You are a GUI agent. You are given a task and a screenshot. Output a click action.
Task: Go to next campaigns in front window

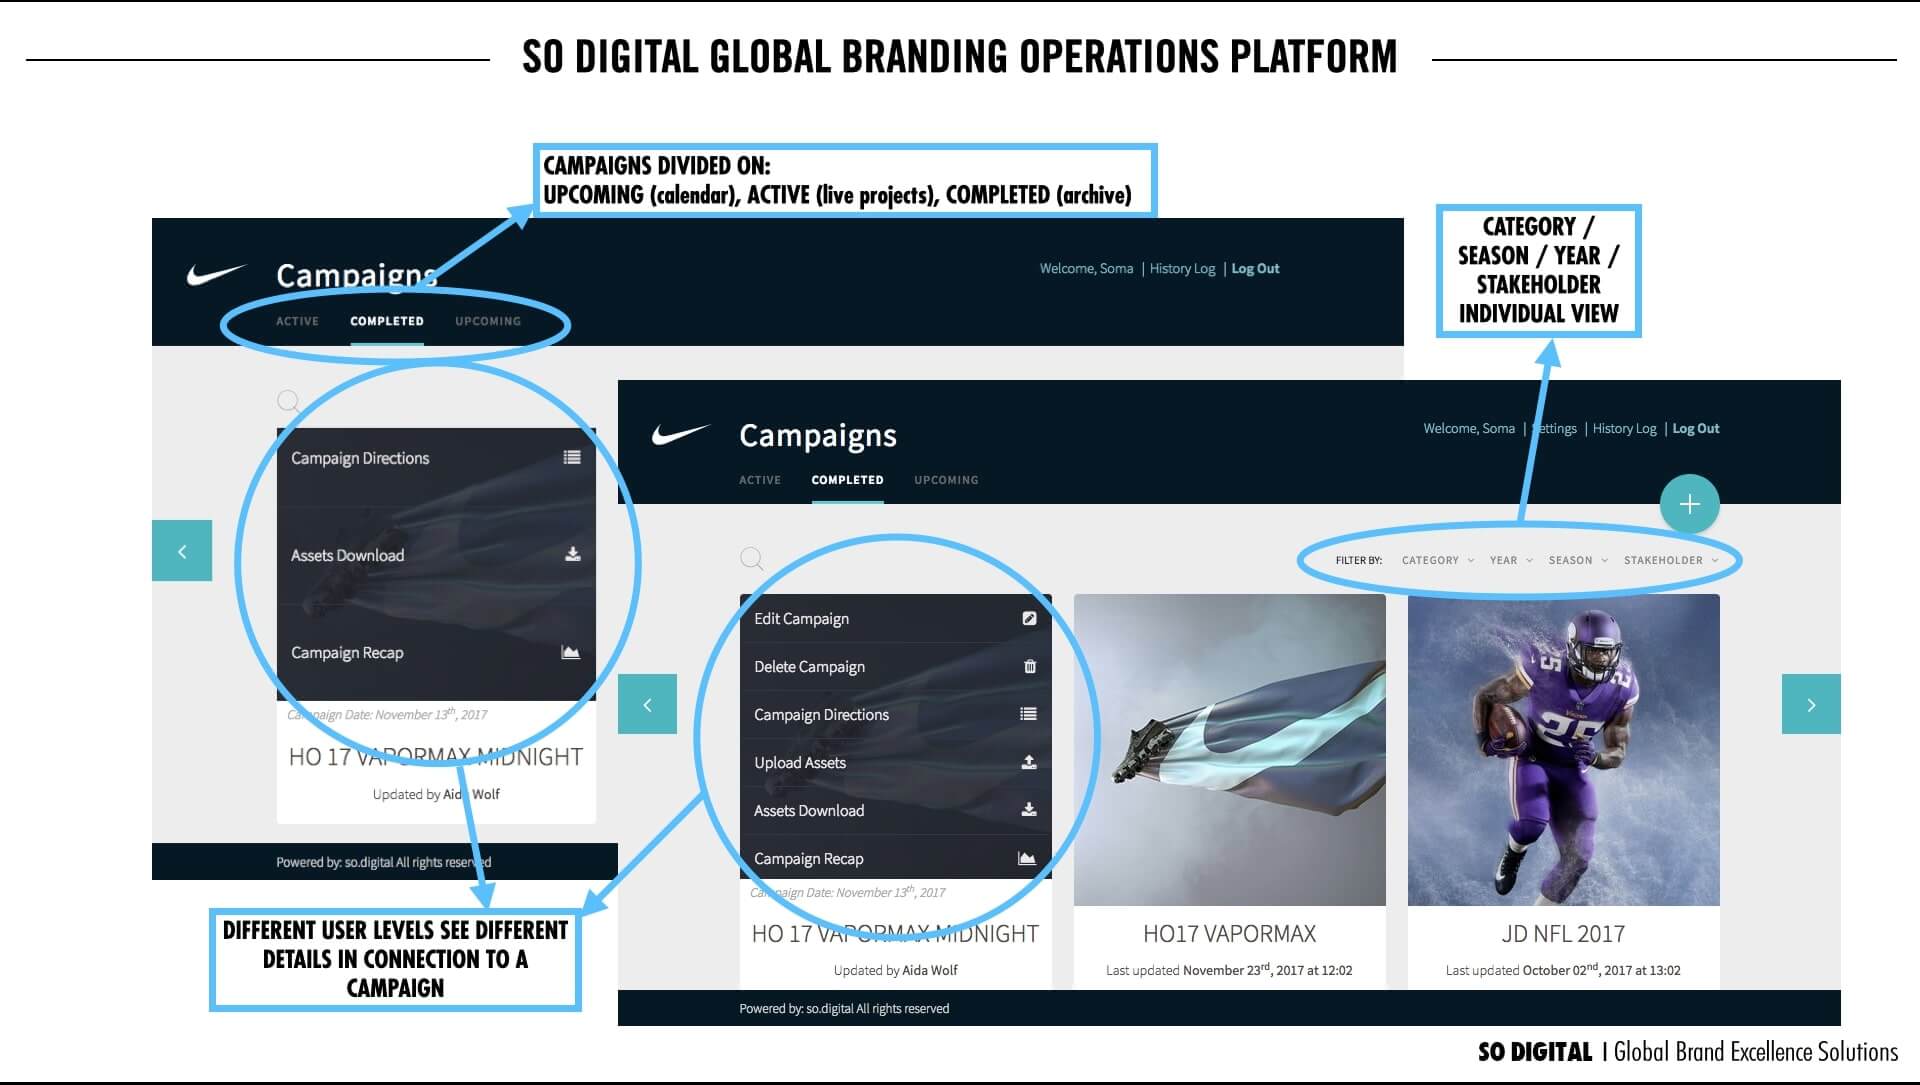(1811, 704)
